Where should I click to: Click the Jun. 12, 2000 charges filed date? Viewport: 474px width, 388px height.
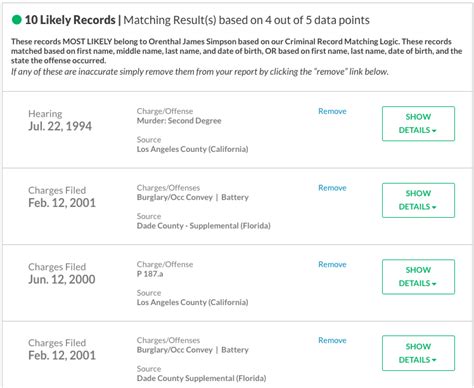(x=62, y=279)
